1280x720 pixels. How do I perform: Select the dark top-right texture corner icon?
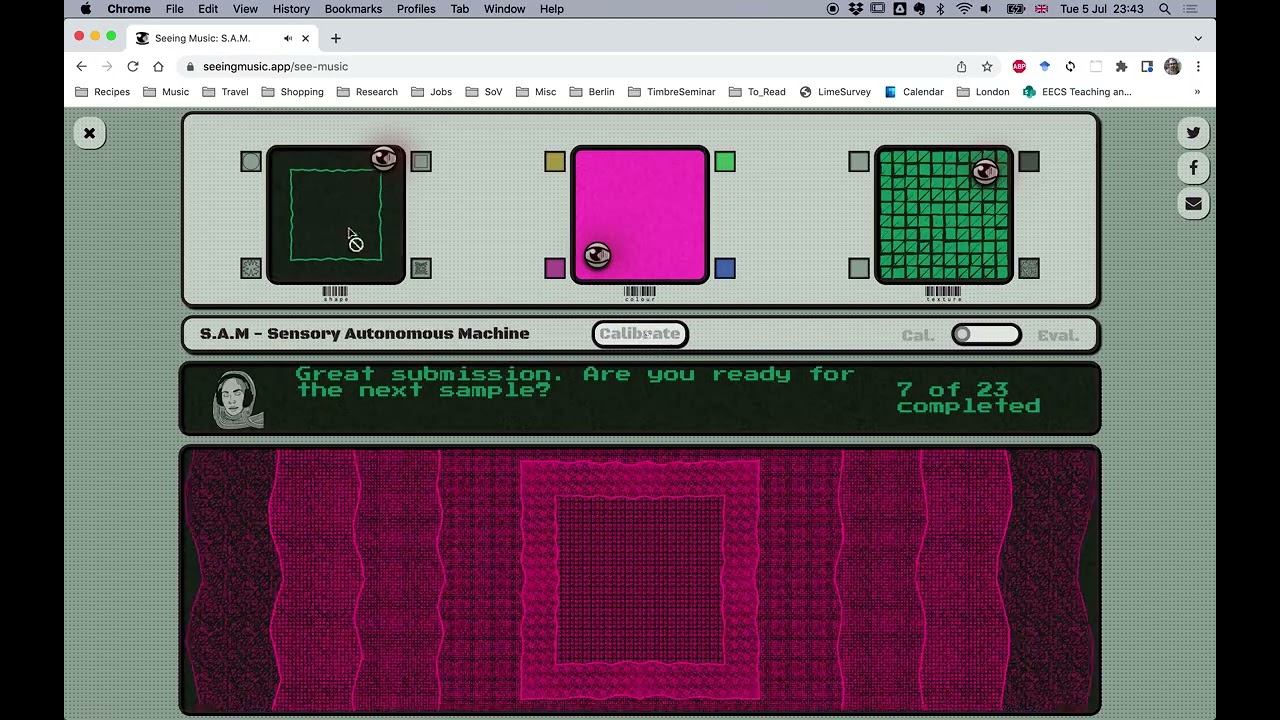[1029, 161]
